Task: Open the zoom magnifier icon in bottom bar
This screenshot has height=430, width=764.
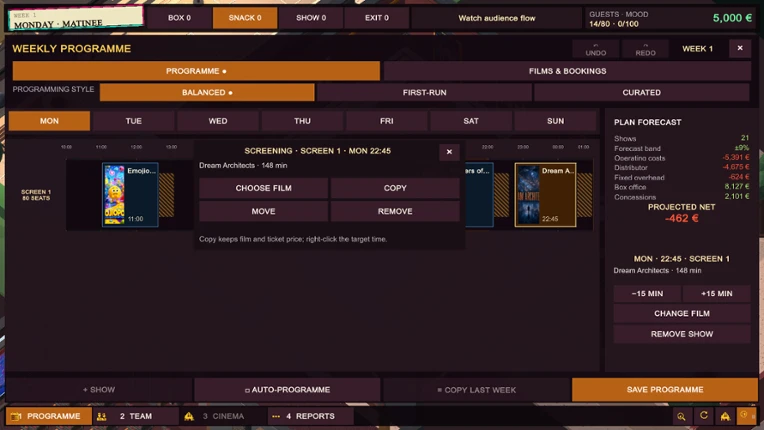Action: click(681, 416)
